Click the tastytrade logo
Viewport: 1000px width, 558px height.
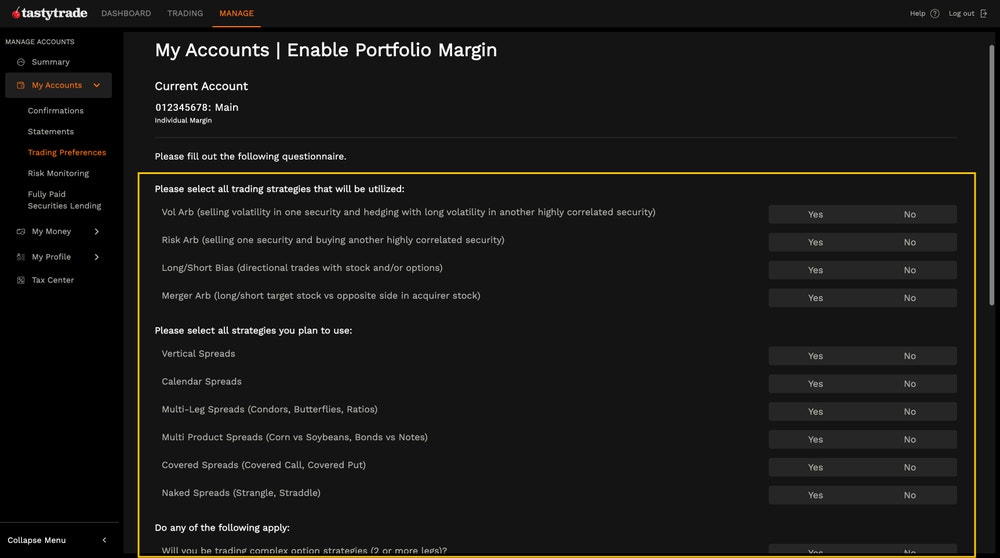[x=49, y=13]
